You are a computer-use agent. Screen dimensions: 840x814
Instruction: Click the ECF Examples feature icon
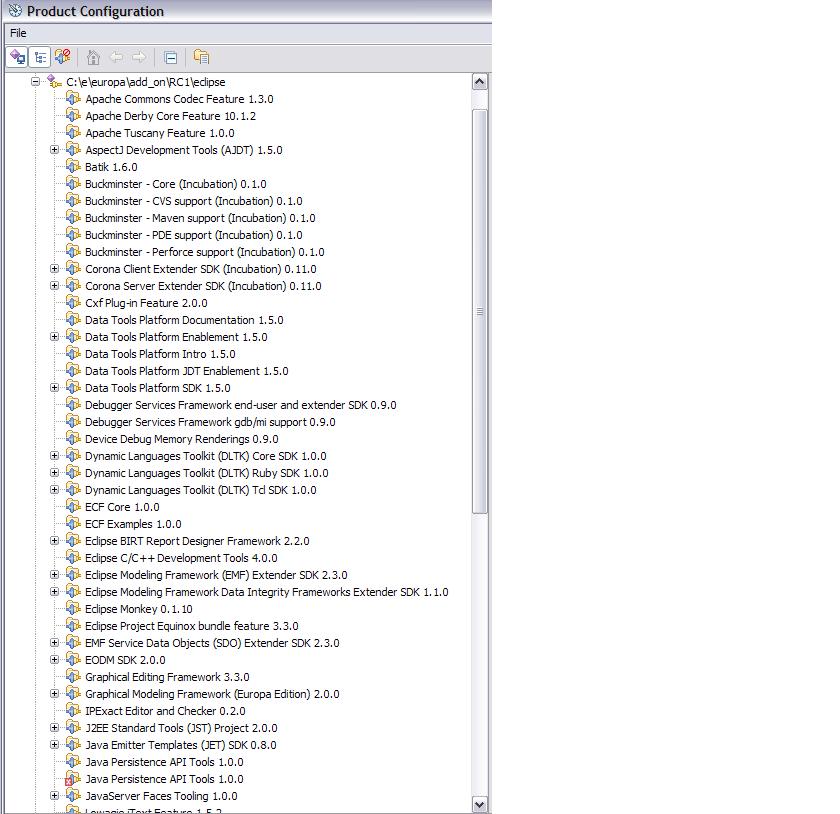click(x=73, y=524)
